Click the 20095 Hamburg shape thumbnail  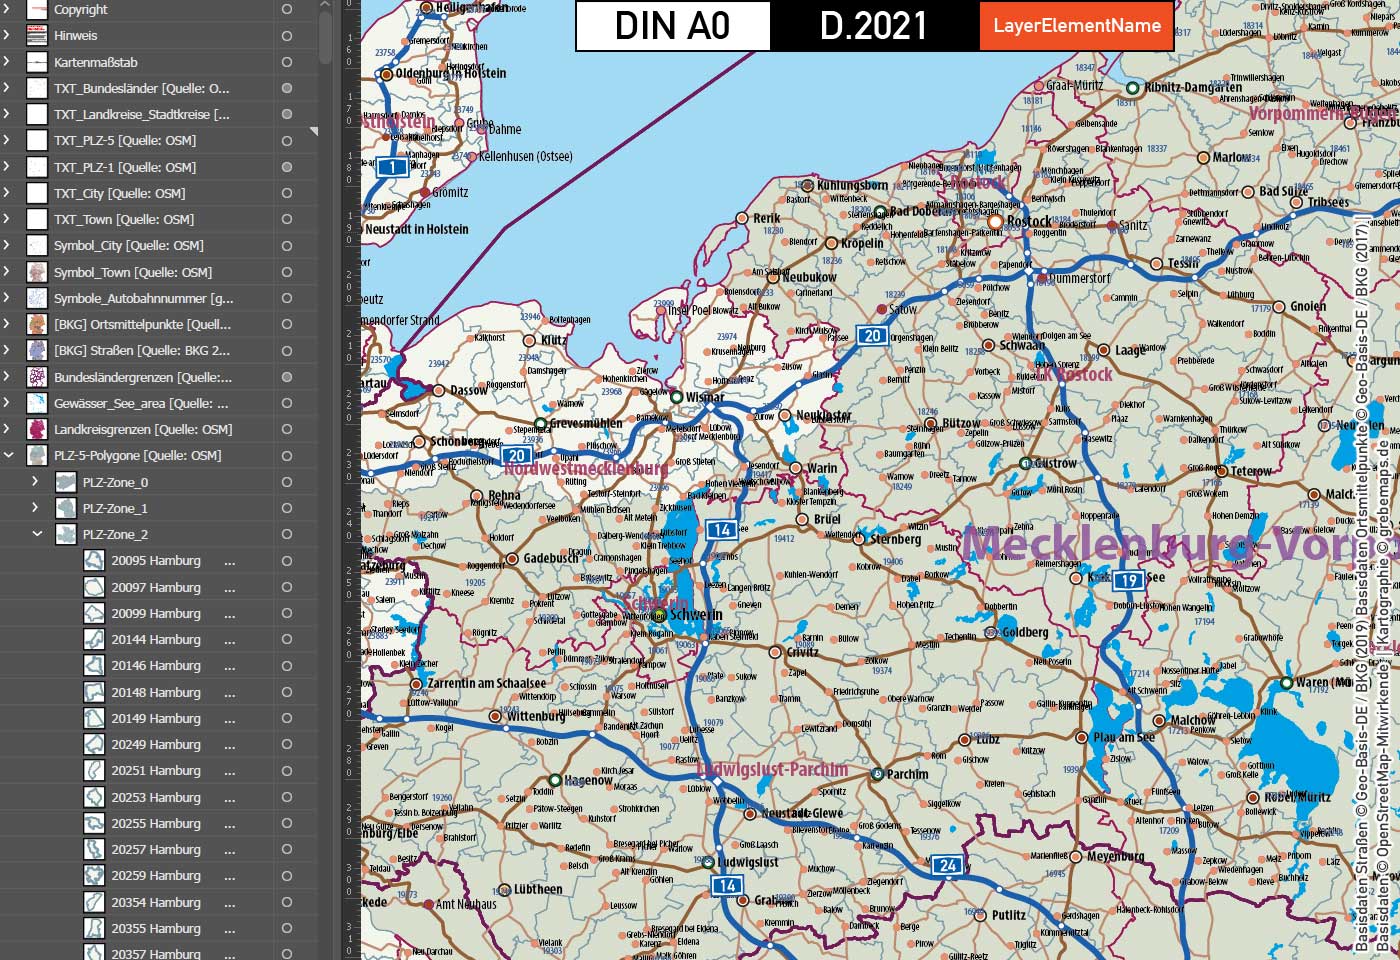93,560
